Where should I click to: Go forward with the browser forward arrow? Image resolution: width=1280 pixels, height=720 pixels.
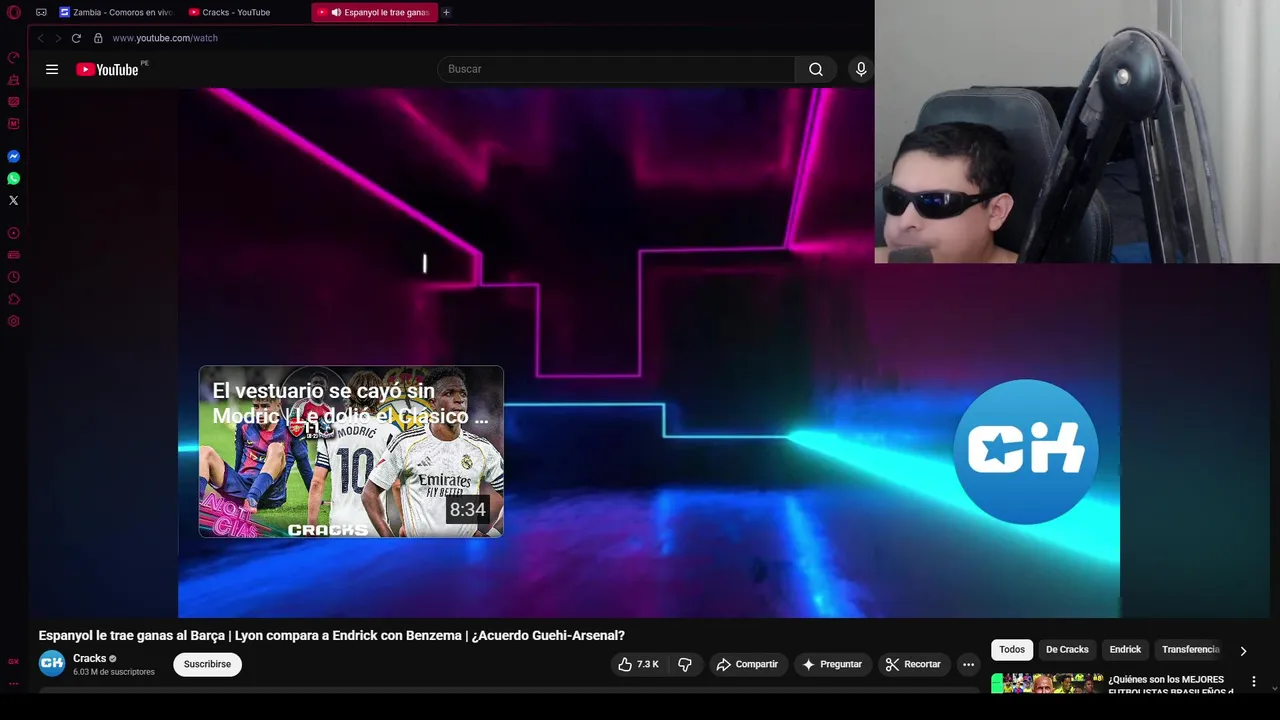[x=58, y=38]
